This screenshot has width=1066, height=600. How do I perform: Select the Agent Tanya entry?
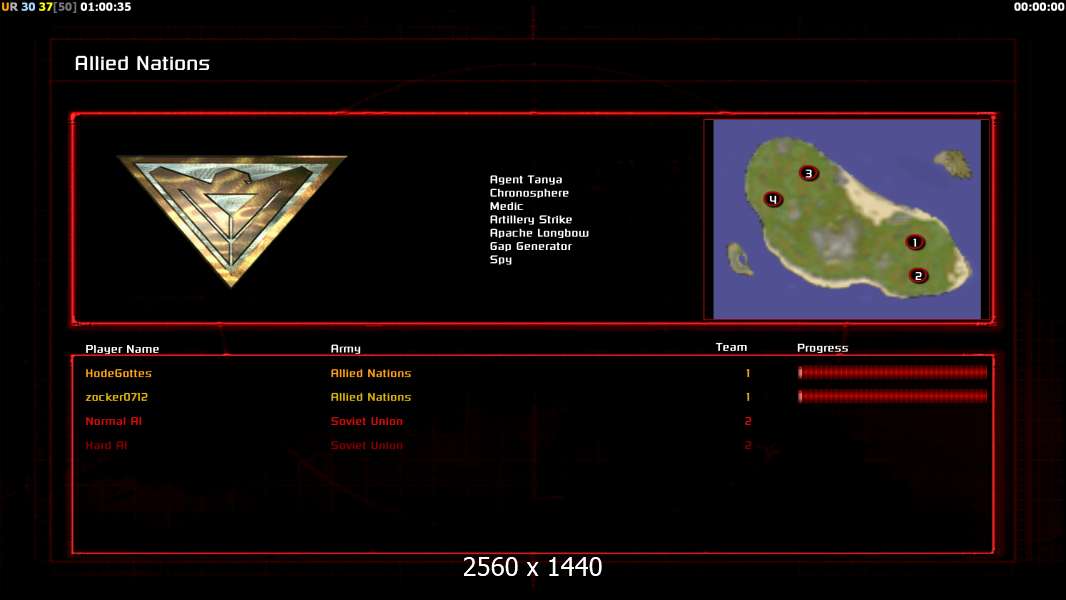point(526,179)
